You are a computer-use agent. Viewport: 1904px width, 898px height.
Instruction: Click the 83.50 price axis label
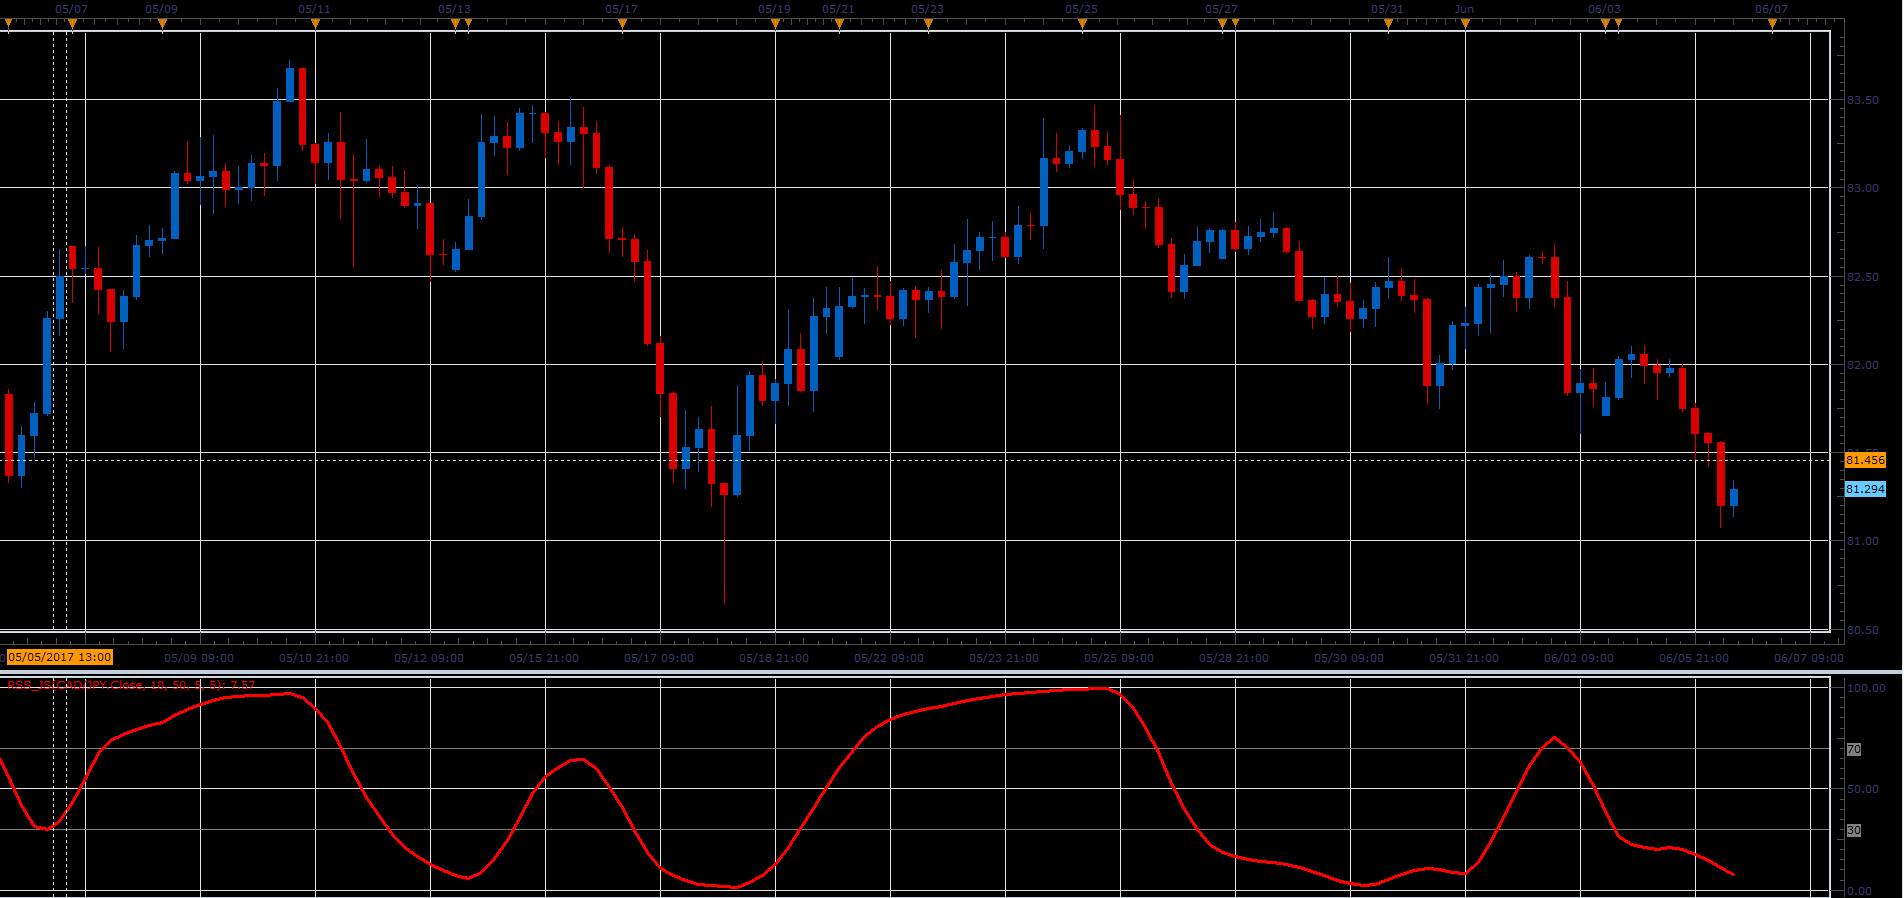[x=1863, y=100]
